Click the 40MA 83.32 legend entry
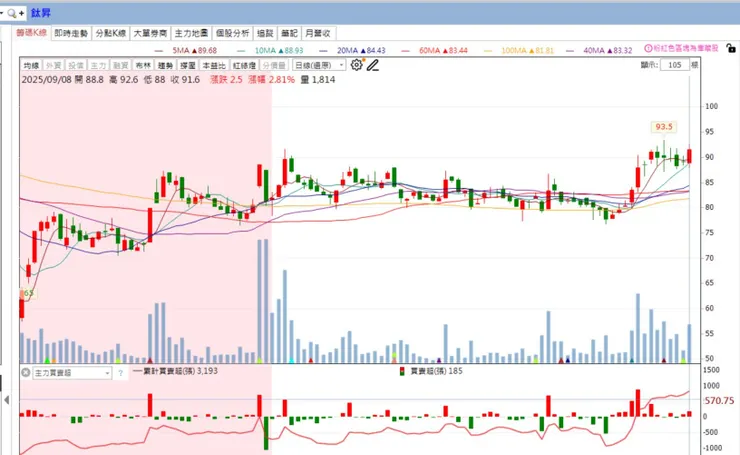The height and width of the screenshot is (455, 740). pyautogui.click(x=599, y=50)
